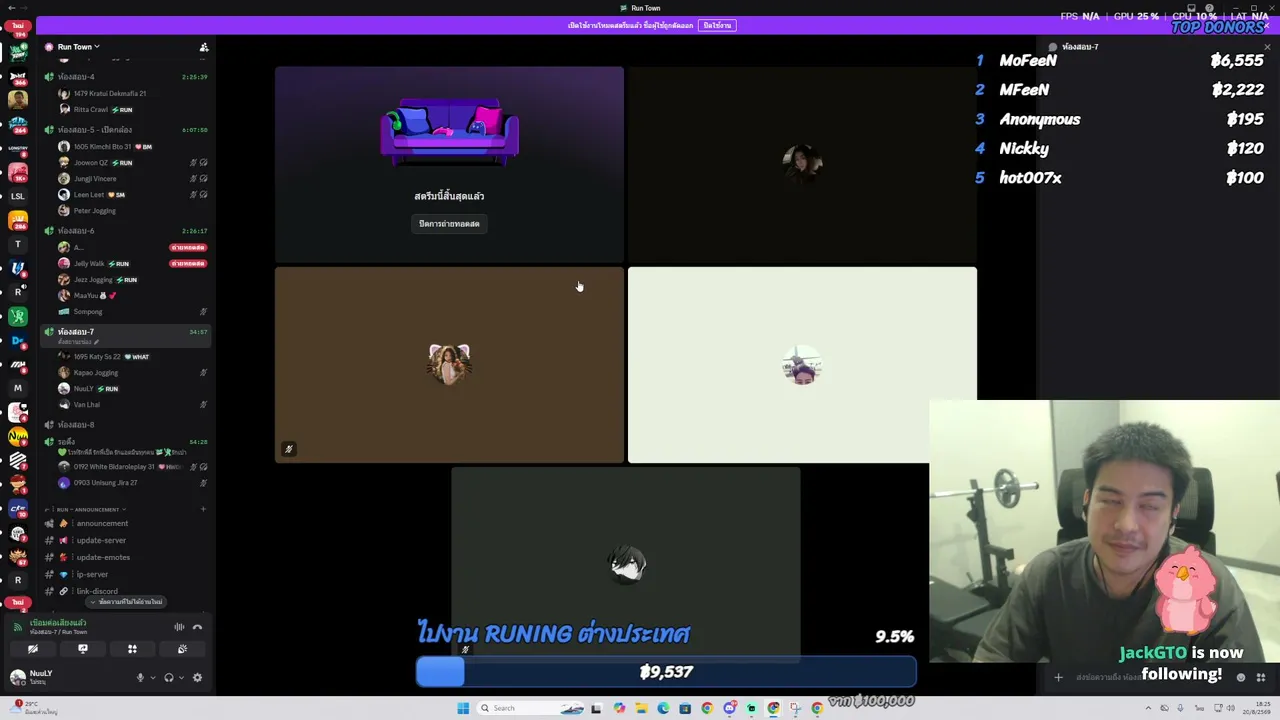Open headphone output options arrow
1280x720 pixels.
181,677
